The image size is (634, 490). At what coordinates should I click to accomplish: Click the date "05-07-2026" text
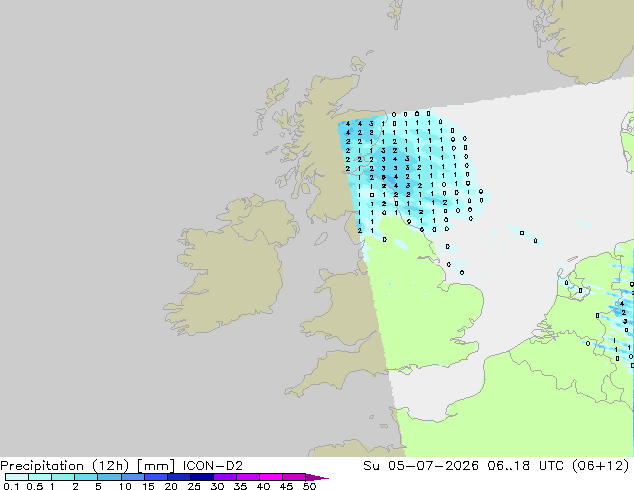[x=433, y=466]
